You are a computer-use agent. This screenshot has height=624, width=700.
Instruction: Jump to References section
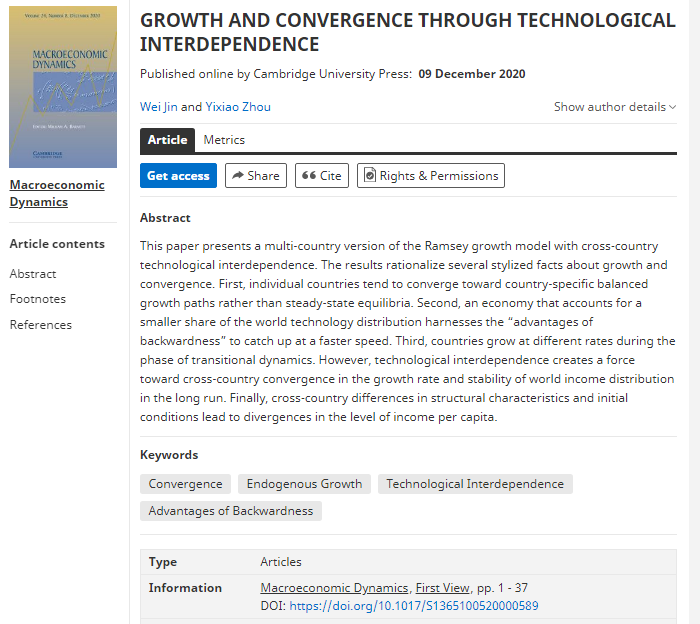[41, 325]
